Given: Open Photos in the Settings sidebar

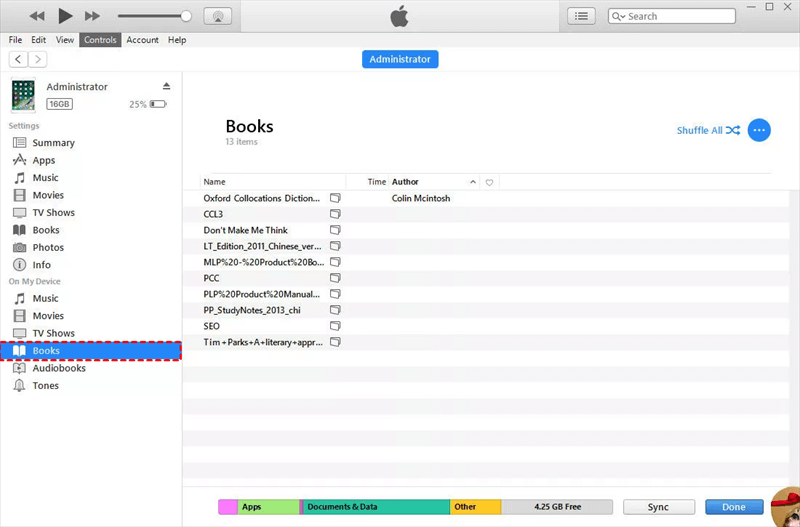Looking at the screenshot, I should click(47, 247).
